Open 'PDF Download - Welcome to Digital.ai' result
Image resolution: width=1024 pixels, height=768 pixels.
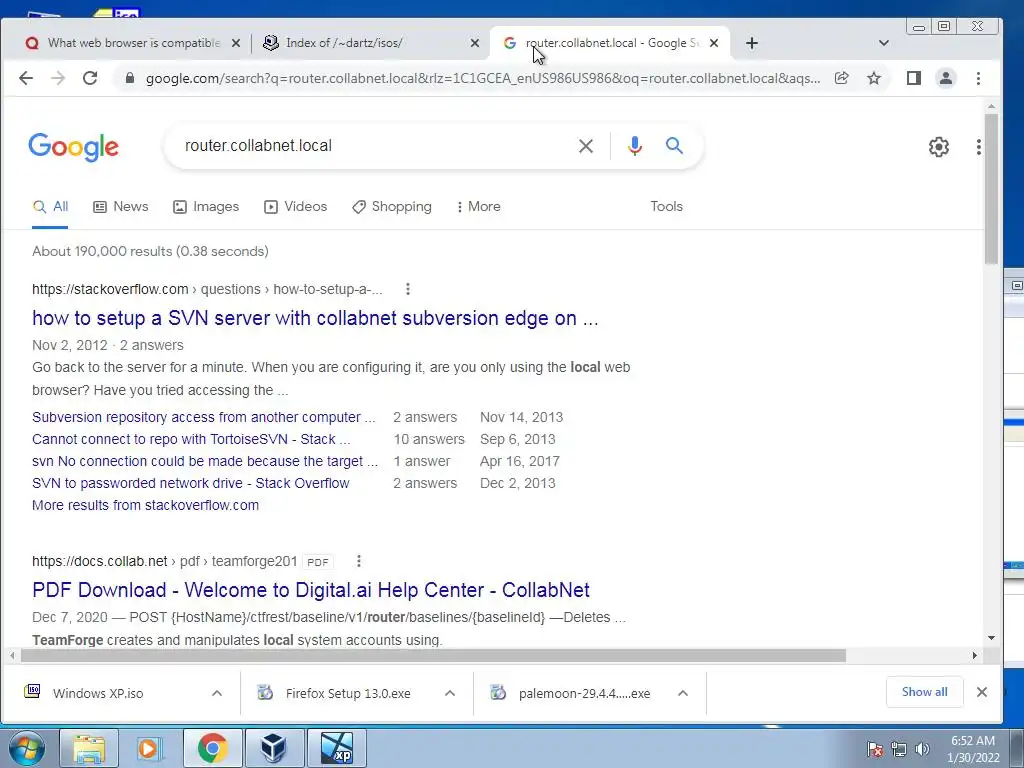click(311, 590)
